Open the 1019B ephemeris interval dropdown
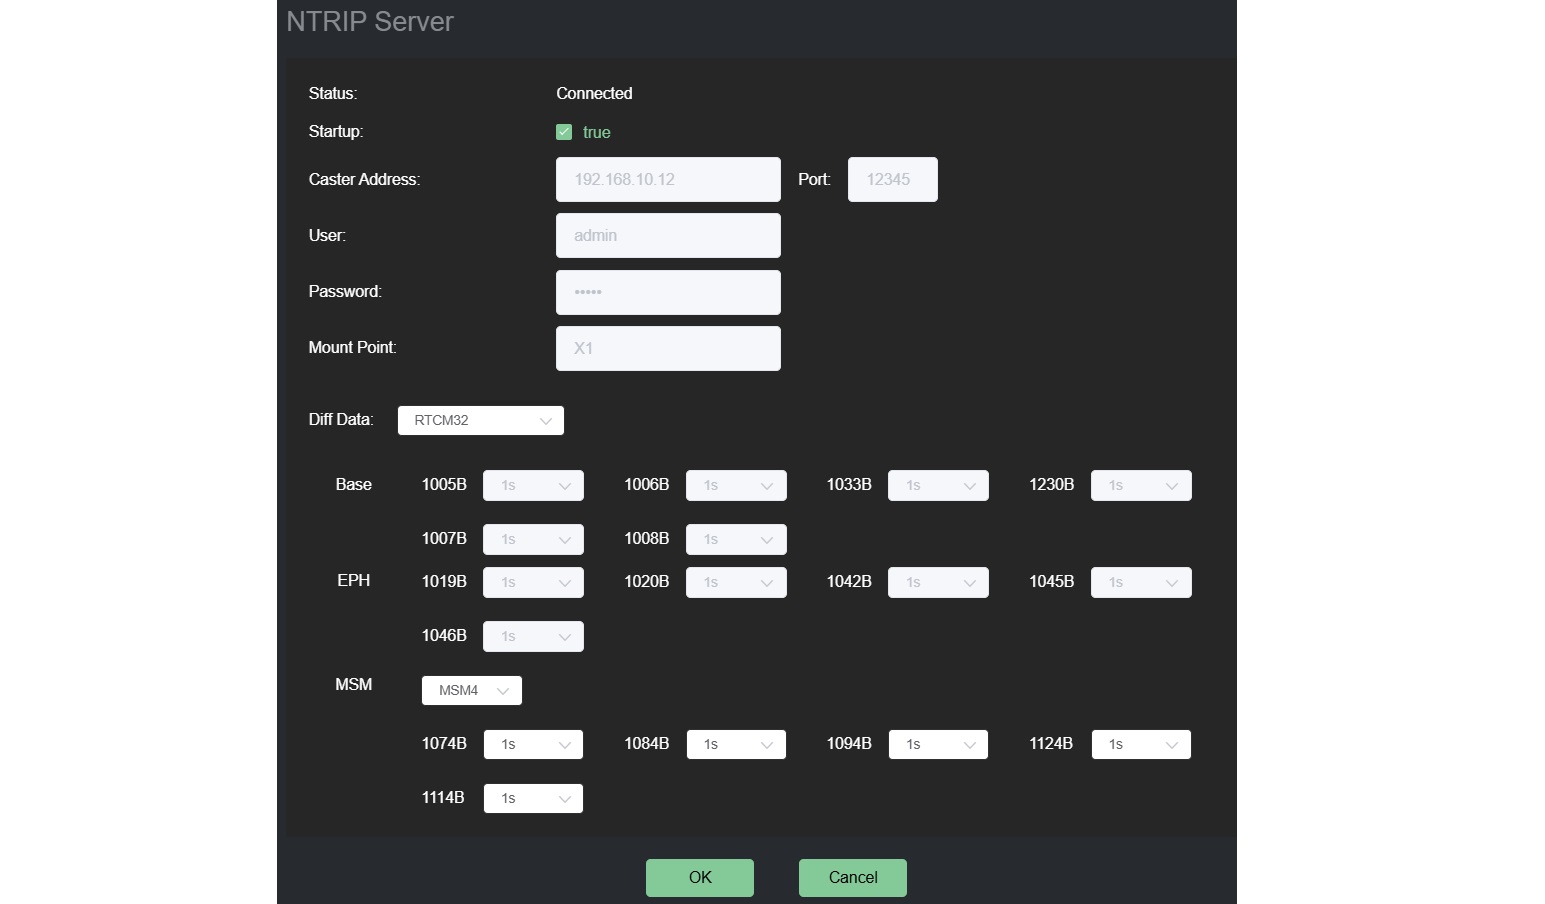The width and height of the screenshot is (1545, 904). coord(533,583)
